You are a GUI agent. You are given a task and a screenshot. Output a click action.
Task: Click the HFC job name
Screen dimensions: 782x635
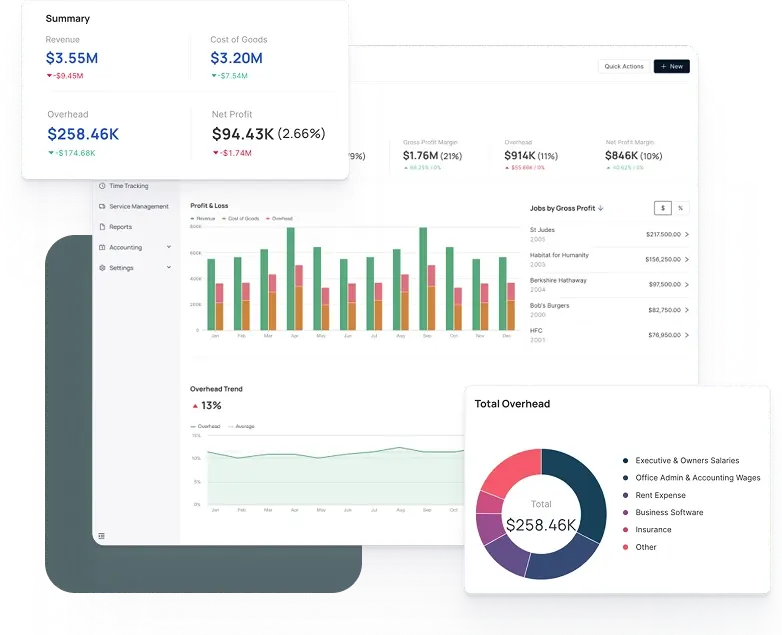click(536, 331)
